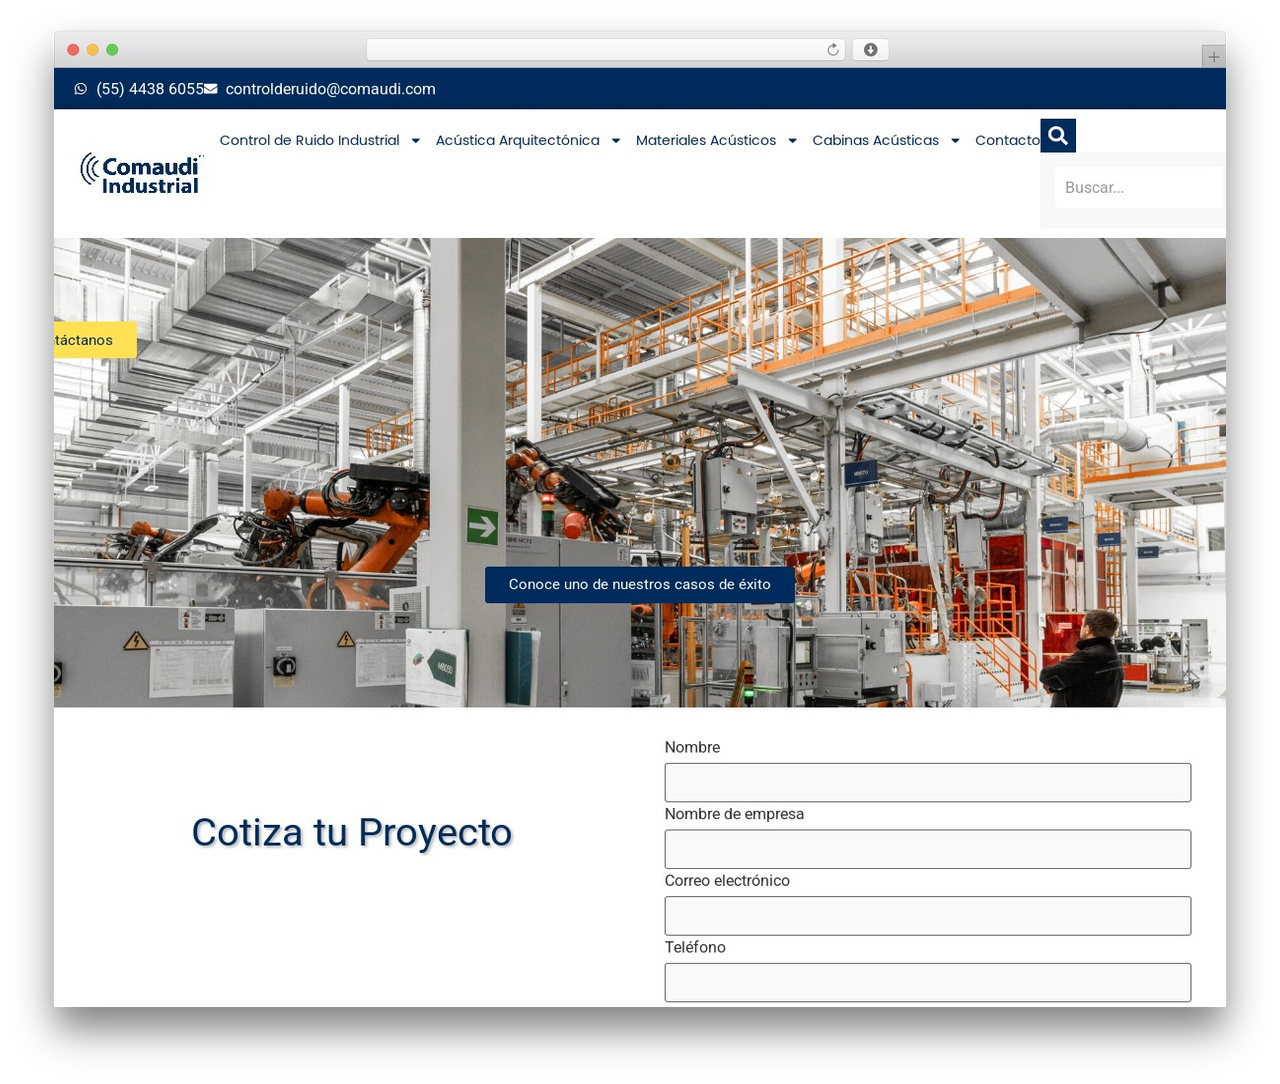Open Control de Ruido Industrial menu
Image resolution: width=1280 pixels, height=1084 pixels.
click(310, 140)
